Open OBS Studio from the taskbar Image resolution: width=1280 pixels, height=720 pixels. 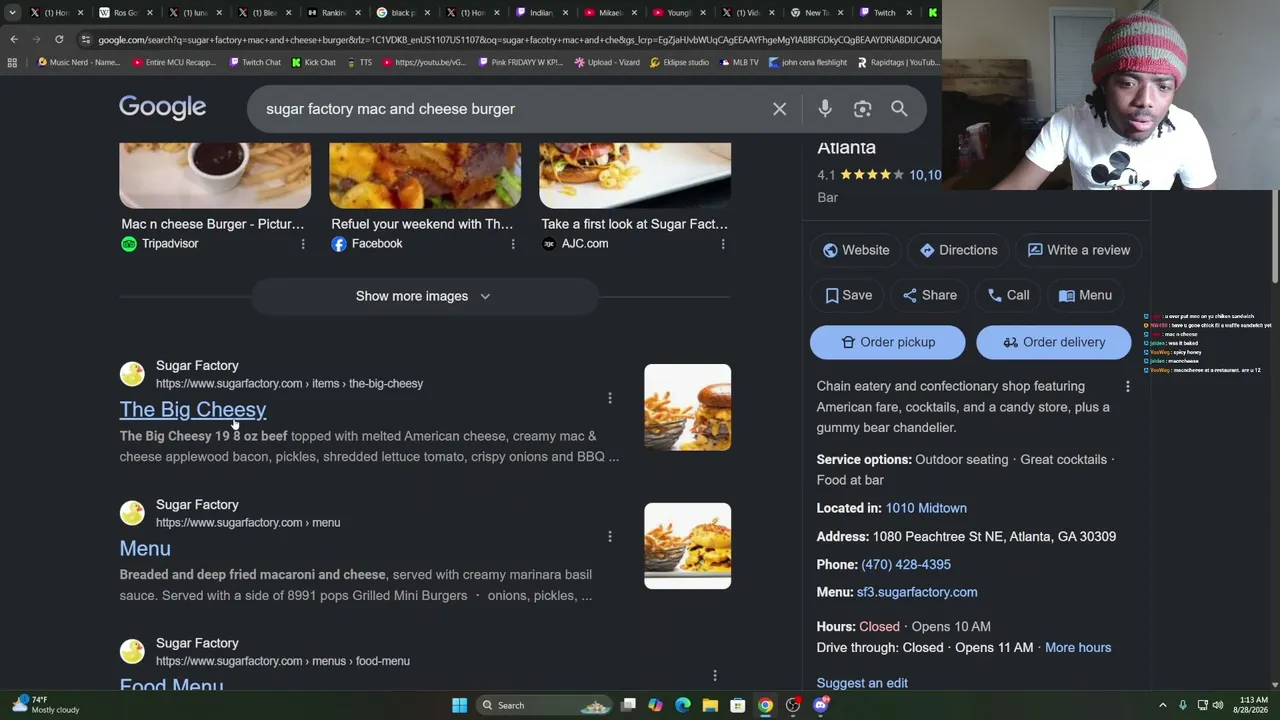click(793, 705)
